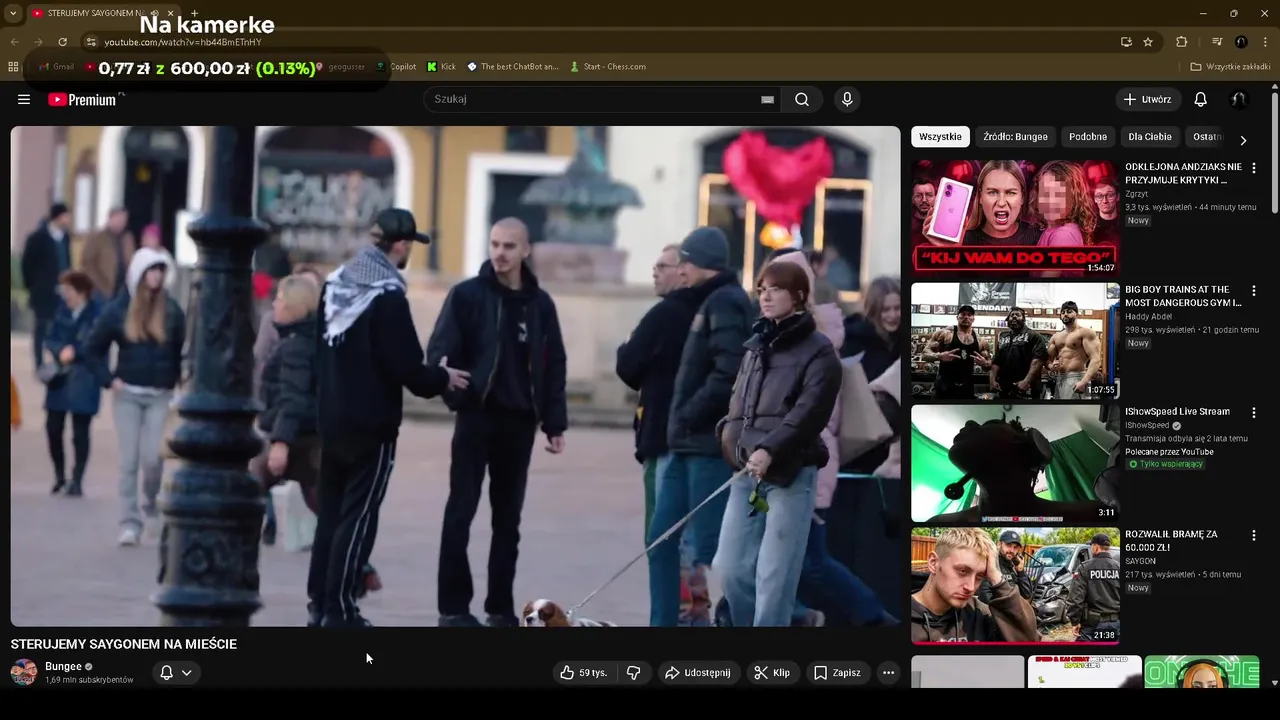Open the Bungee channel name link
This screenshot has height=720, width=1280.
click(63, 666)
